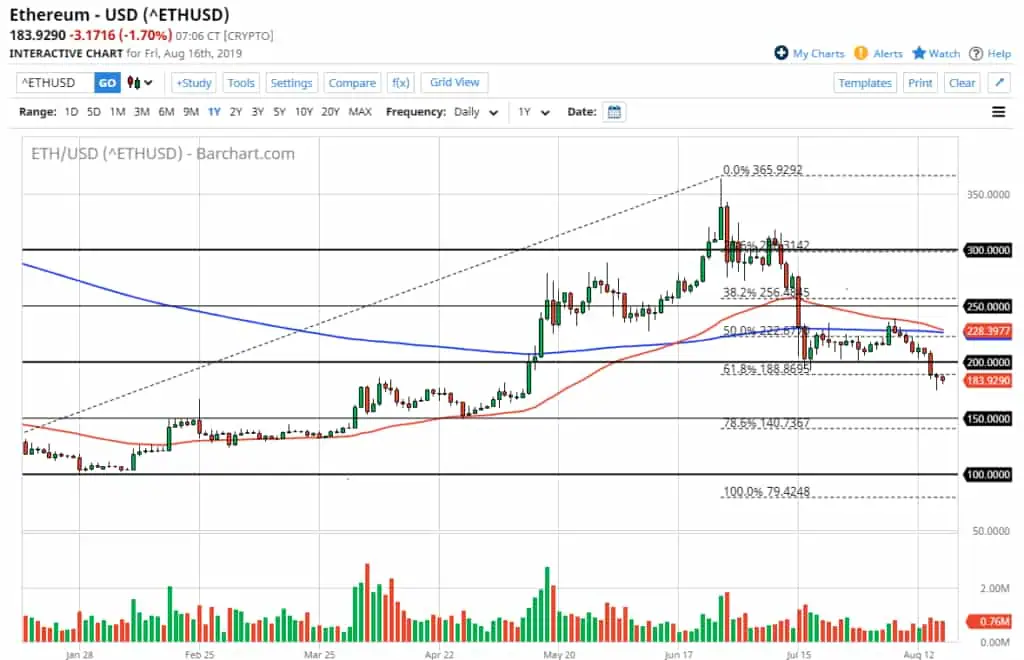Open the hamburger chart menu

999,112
